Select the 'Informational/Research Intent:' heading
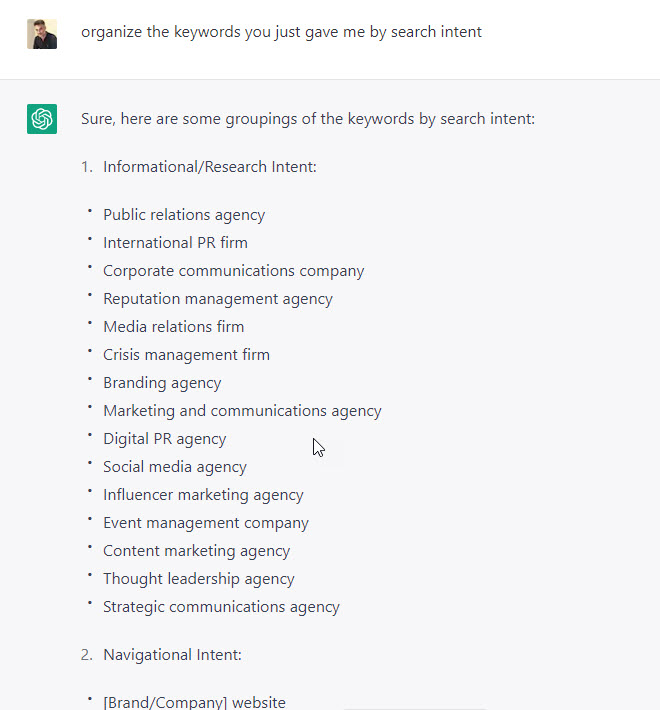This screenshot has height=710, width=660. (x=210, y=167)
